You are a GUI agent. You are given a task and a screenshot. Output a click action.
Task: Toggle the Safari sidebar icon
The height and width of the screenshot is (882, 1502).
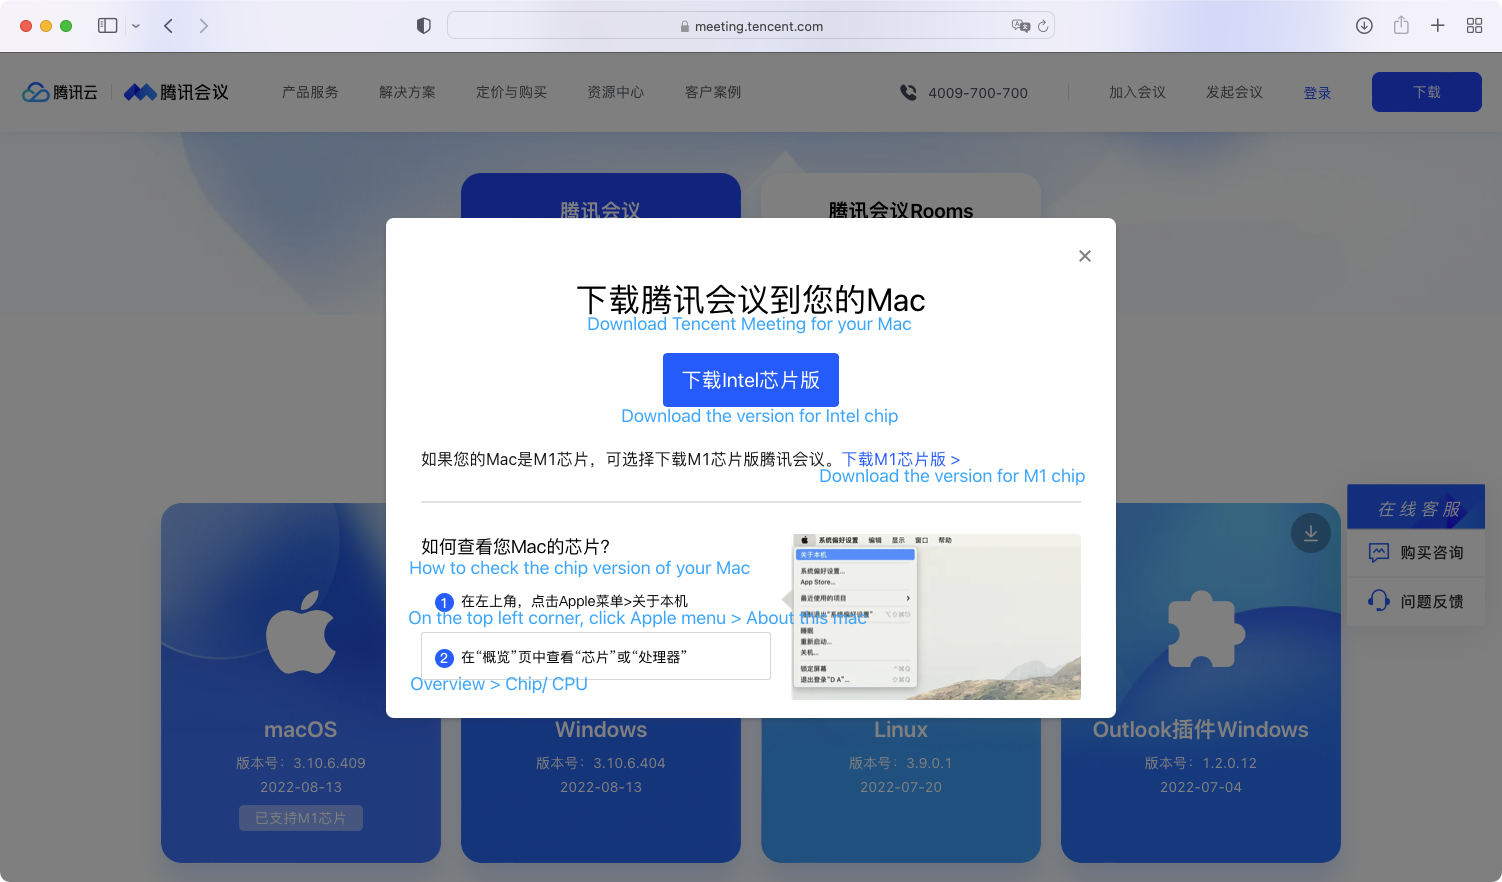(108, 26)
